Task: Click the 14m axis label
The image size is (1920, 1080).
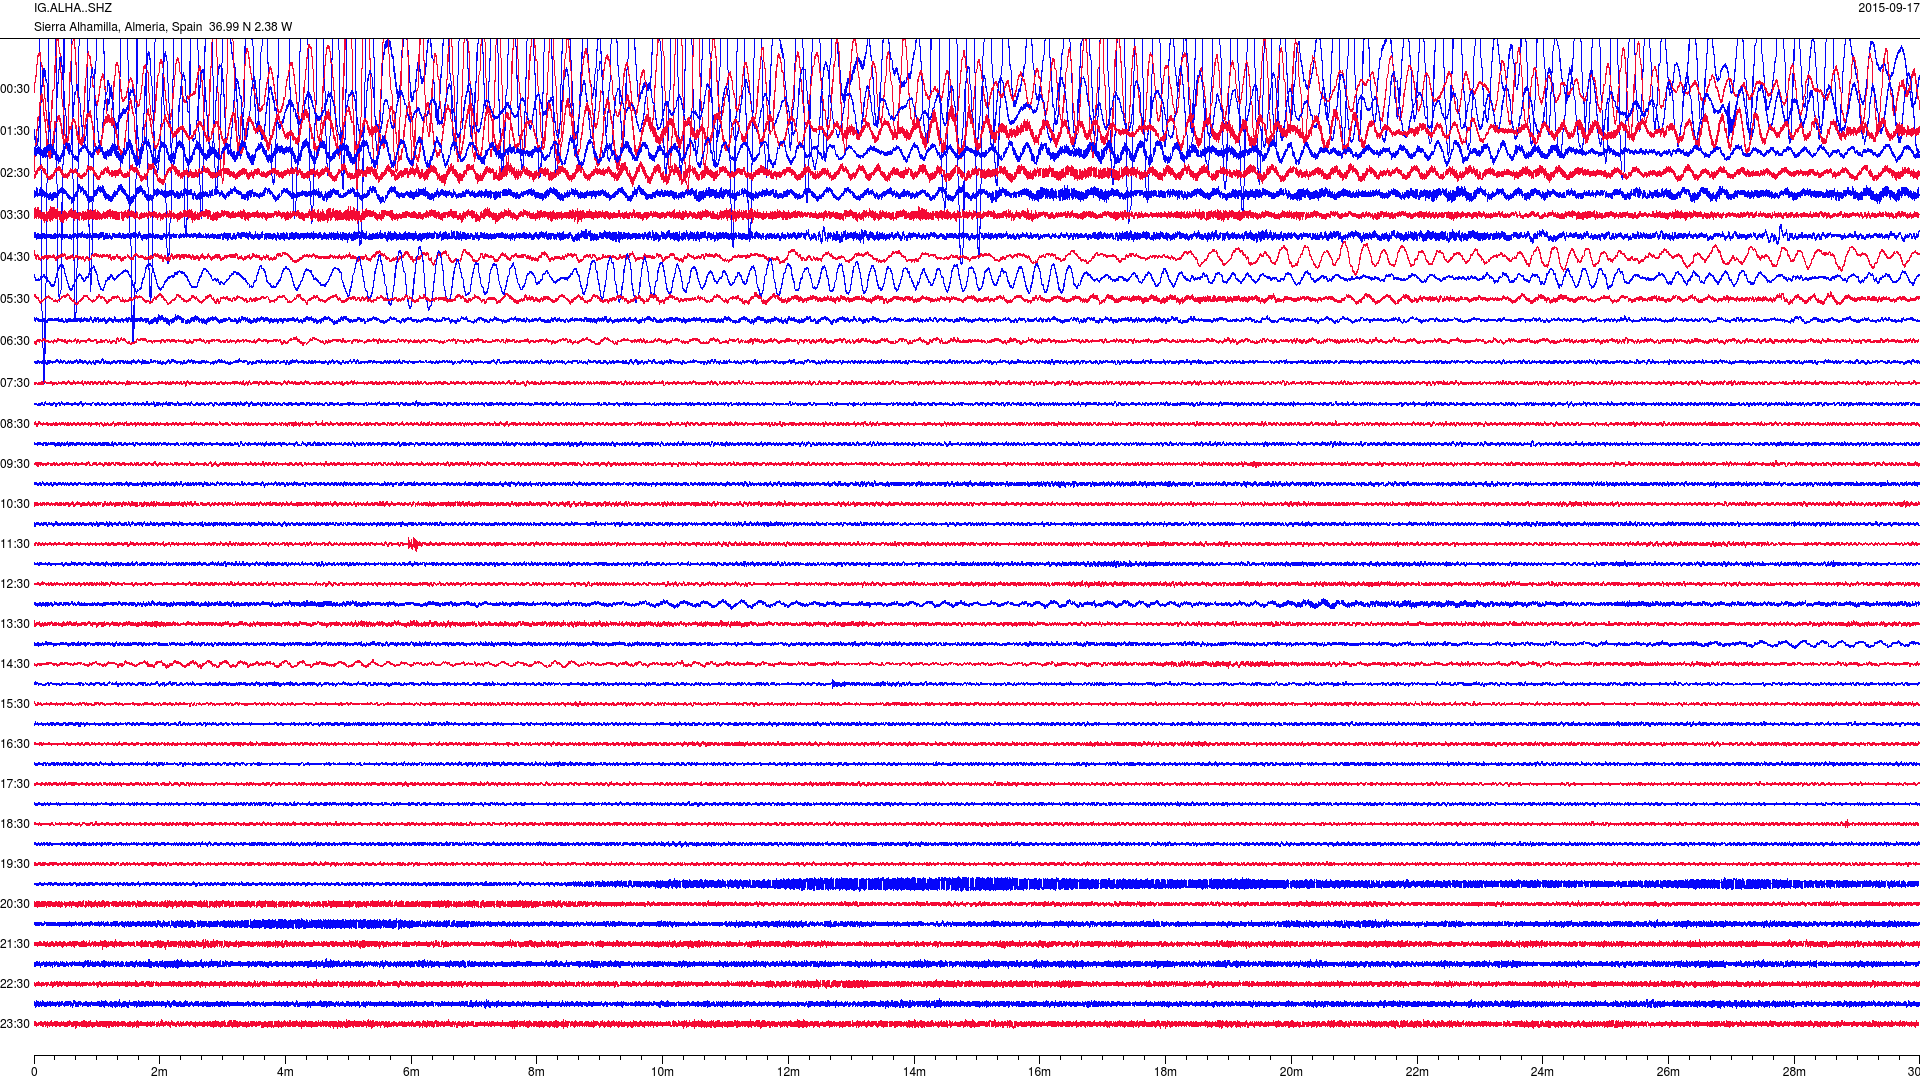Action: tap(914, 1072)
